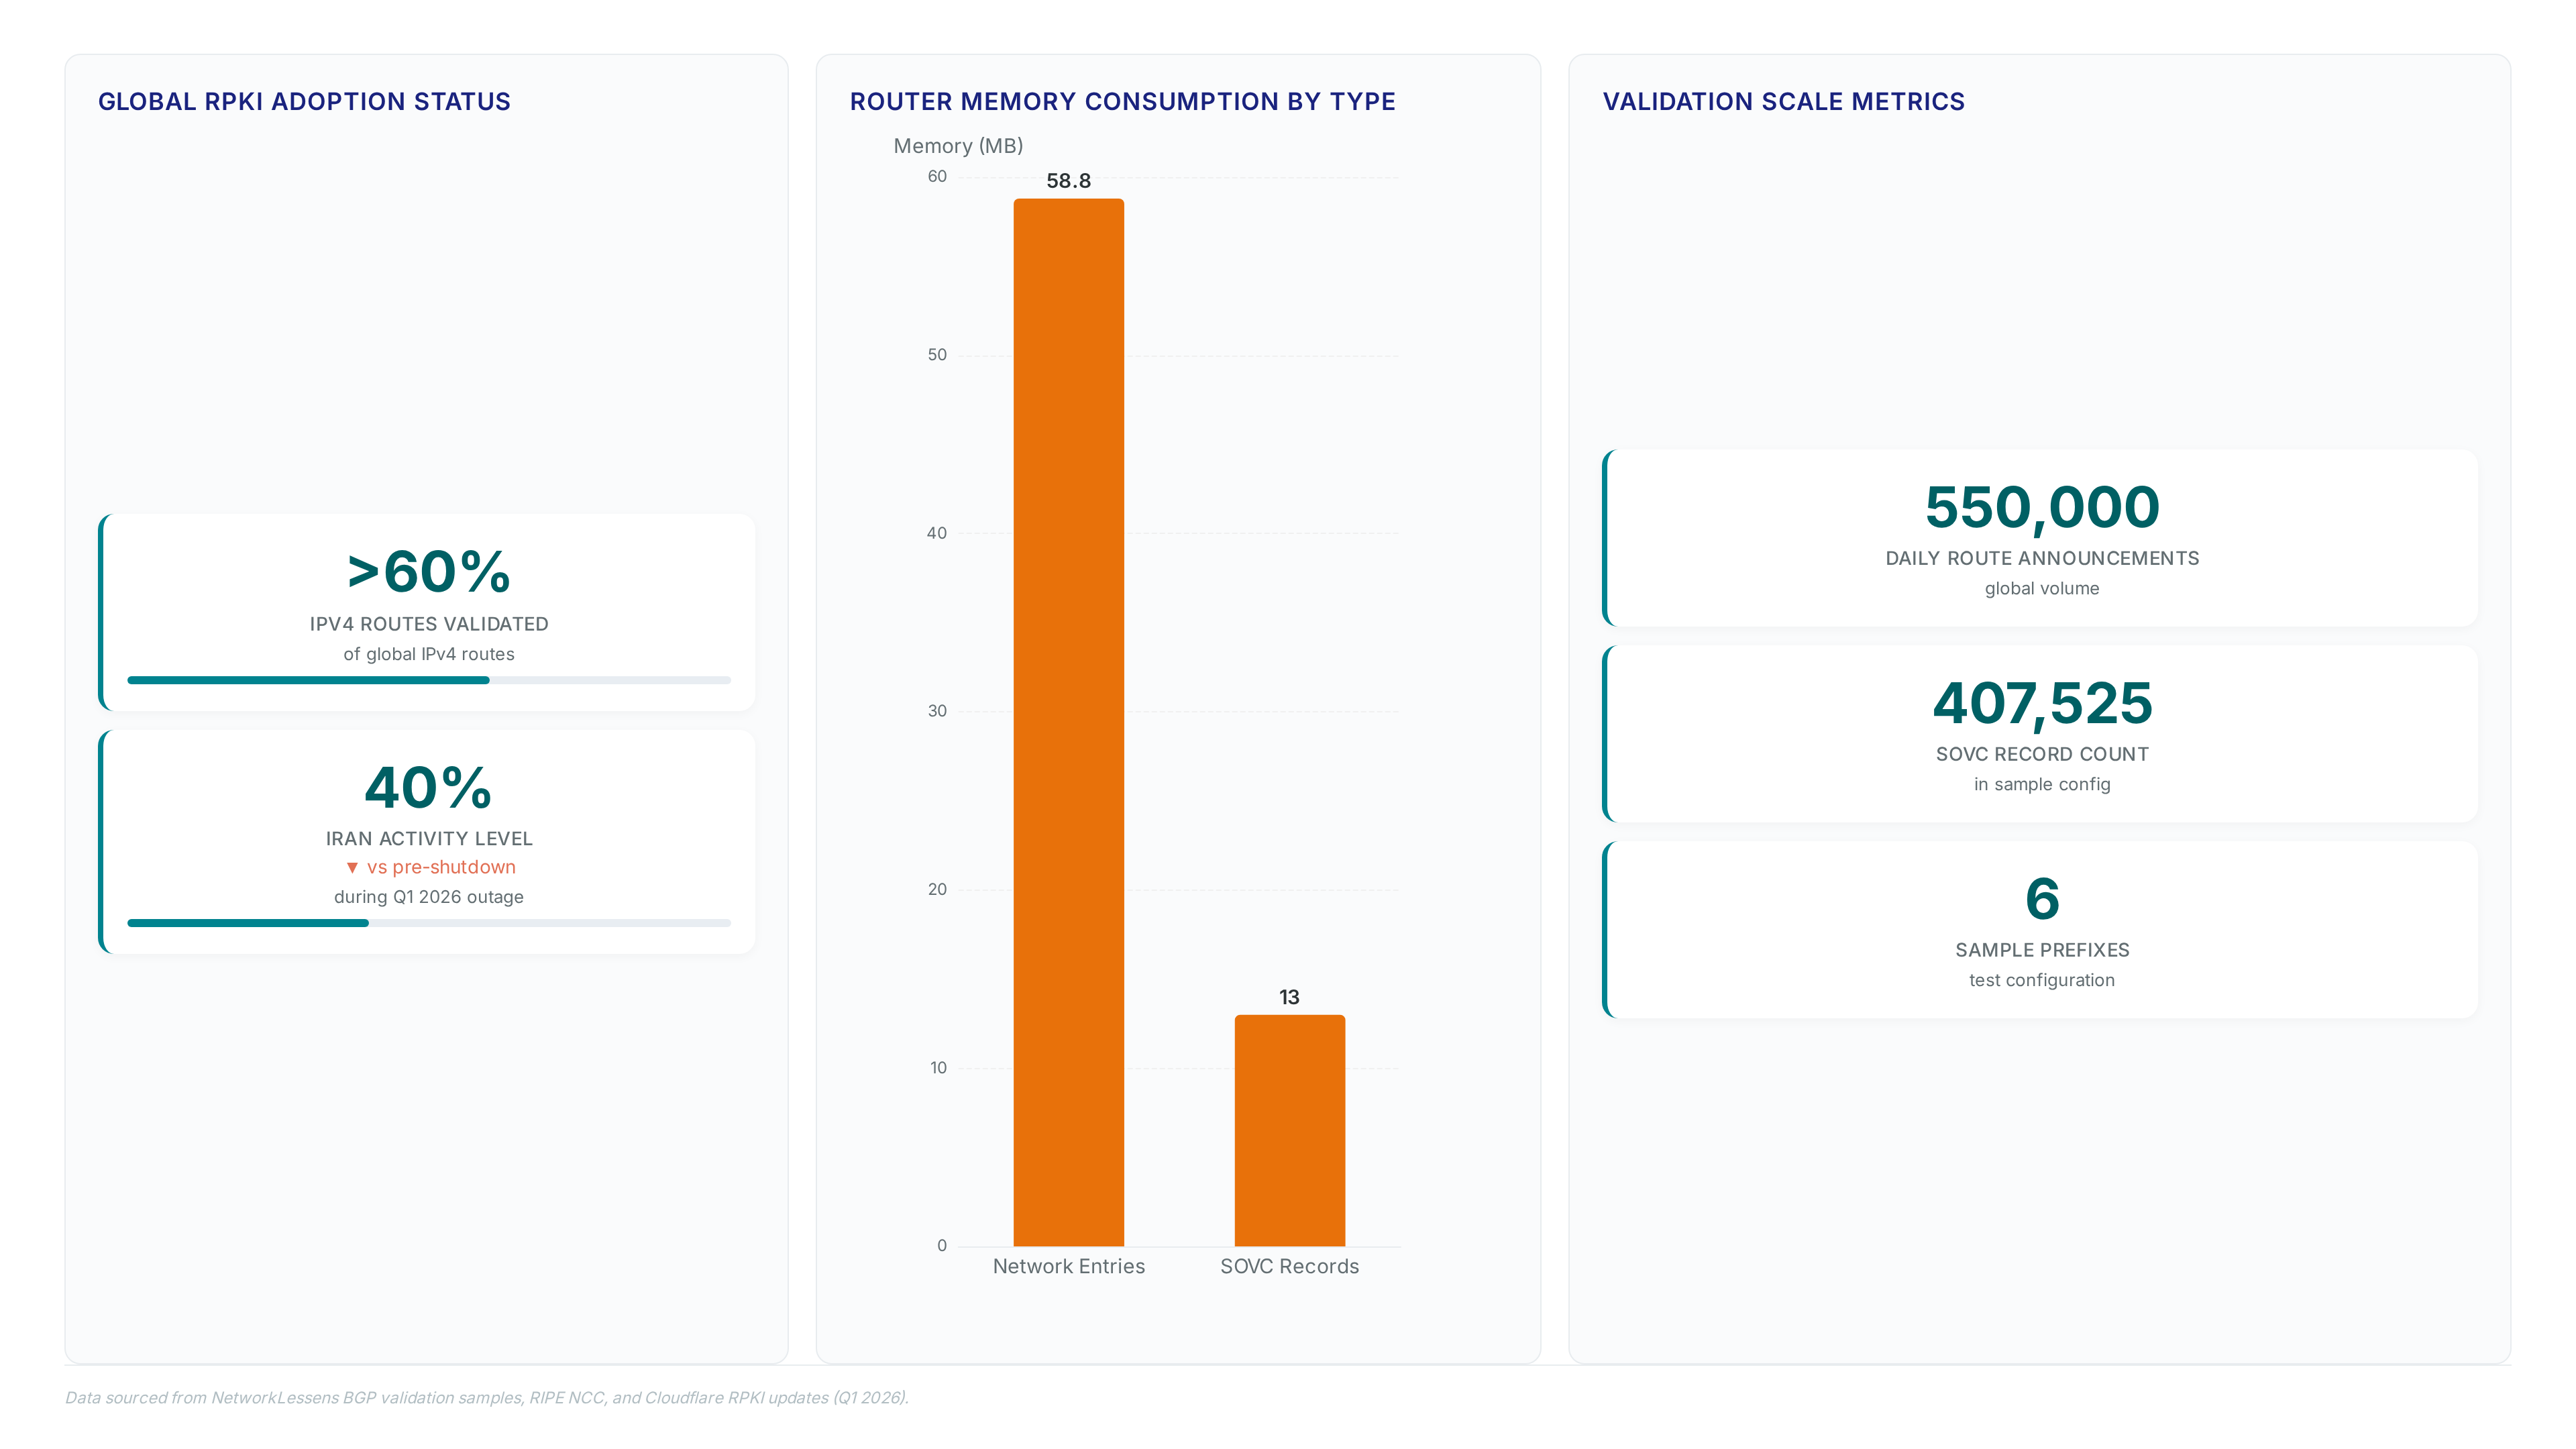The width and height of the screenshot is (2576, 1449).
Task: Click the vs pre-shutdown trend text
Action: pos(441,867)
